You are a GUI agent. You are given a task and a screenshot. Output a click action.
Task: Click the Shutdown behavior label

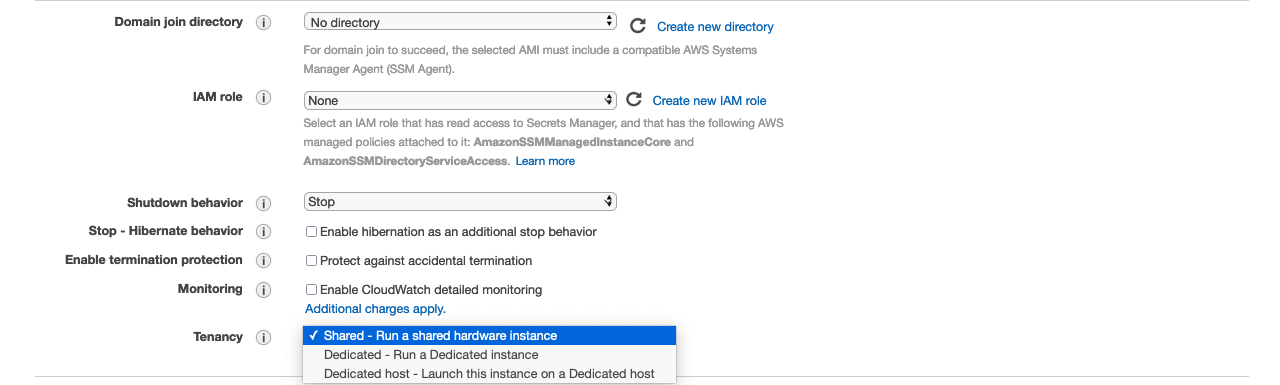click(x=185, y=202)
